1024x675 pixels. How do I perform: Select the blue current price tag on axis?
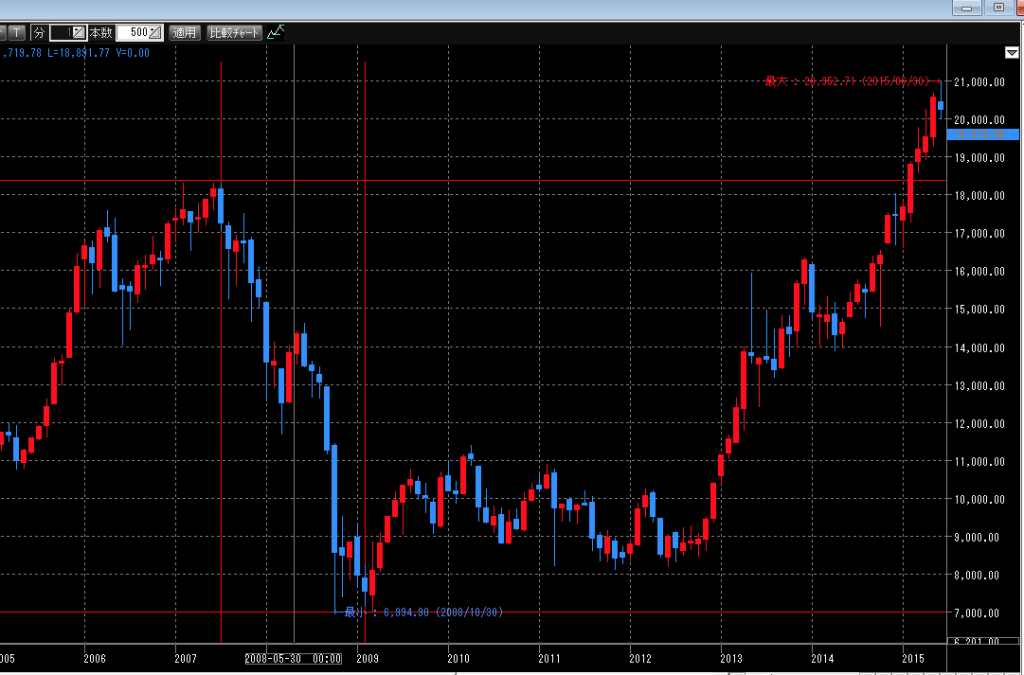coord(982,133)
